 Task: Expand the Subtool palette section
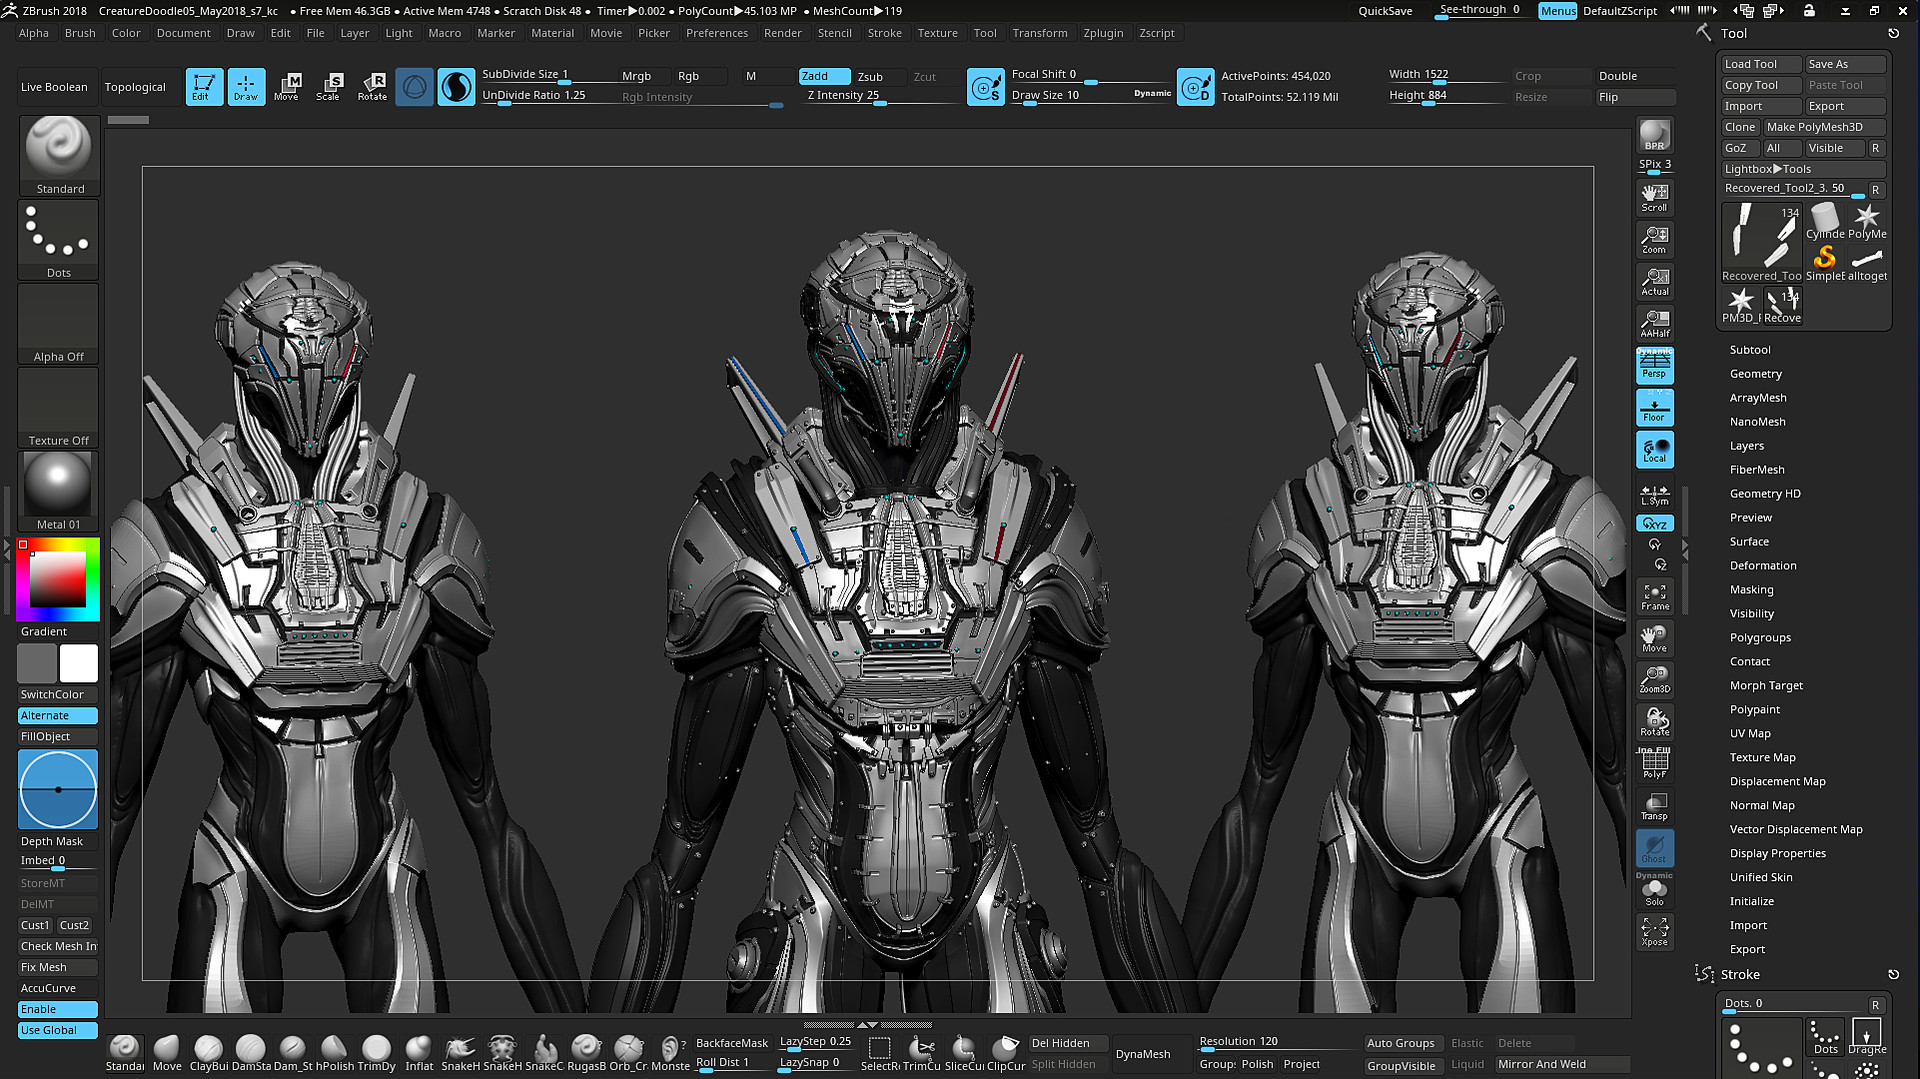pos(1750,350)
